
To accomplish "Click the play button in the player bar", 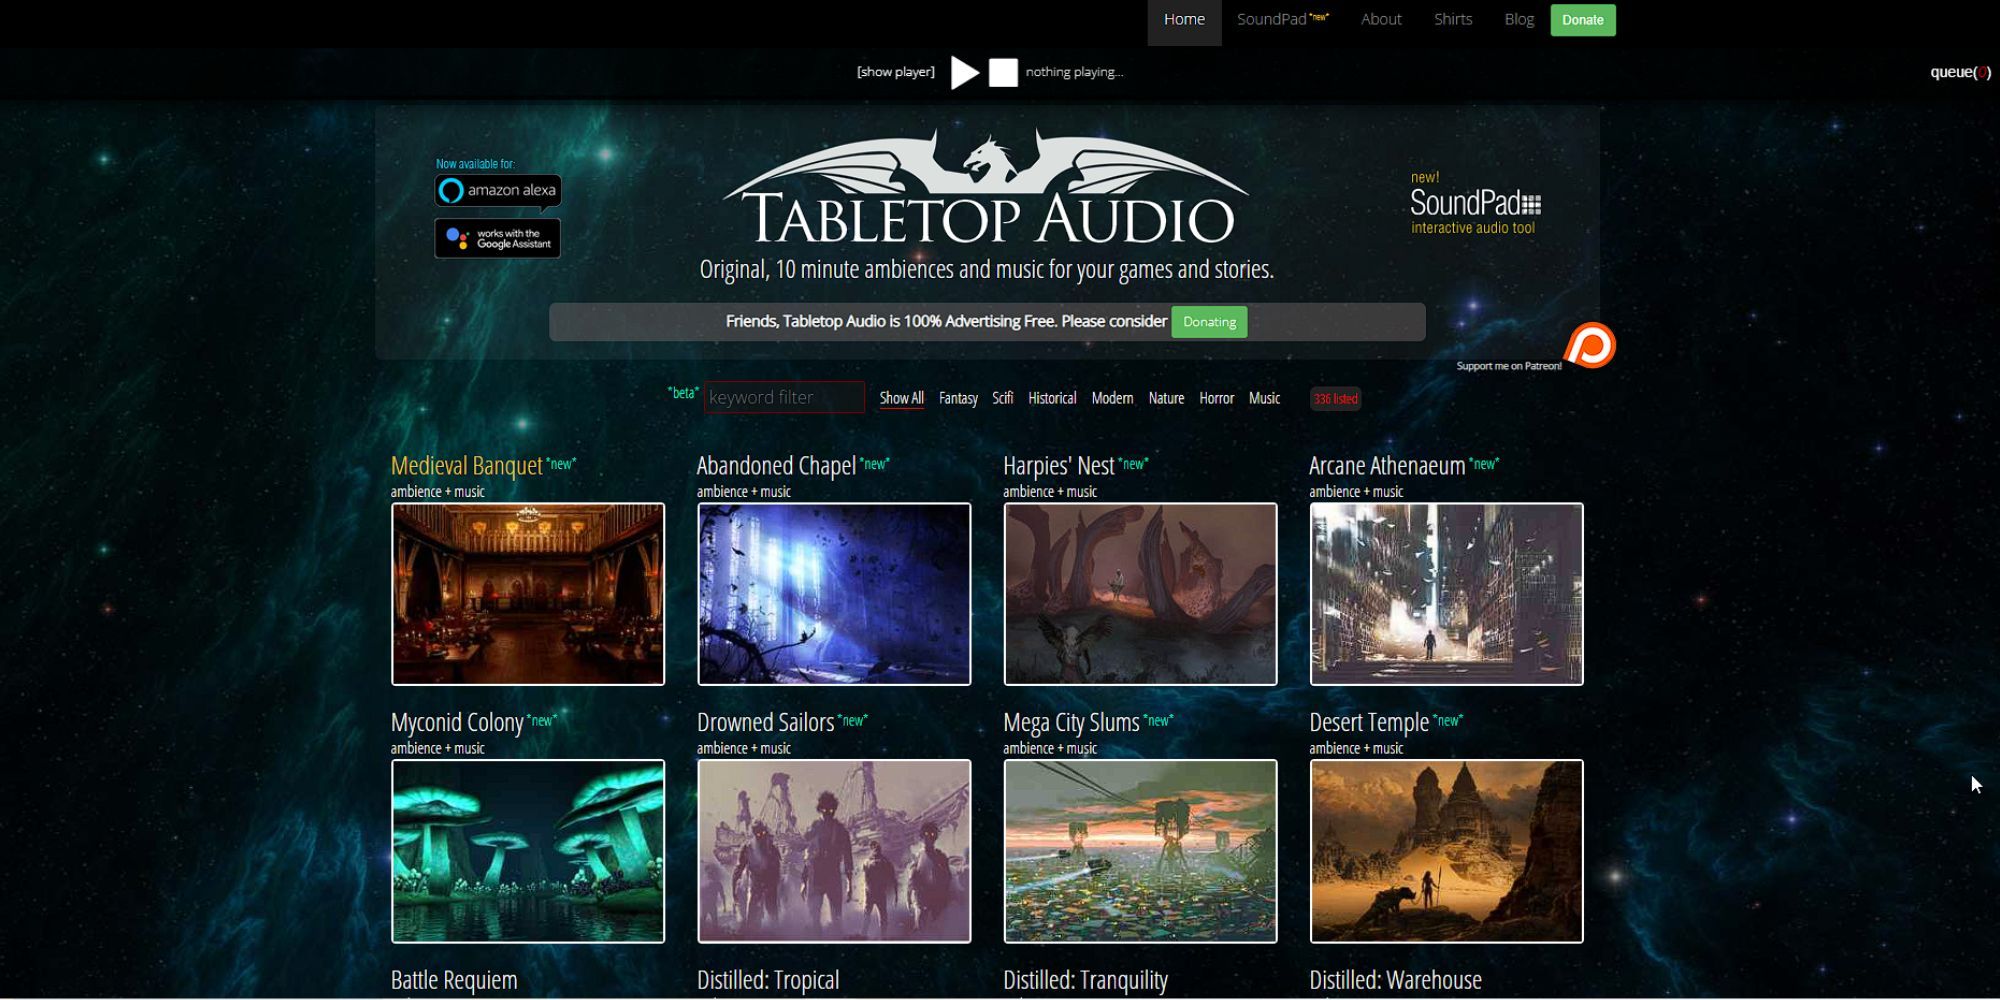I will click(x=964, y=72).
